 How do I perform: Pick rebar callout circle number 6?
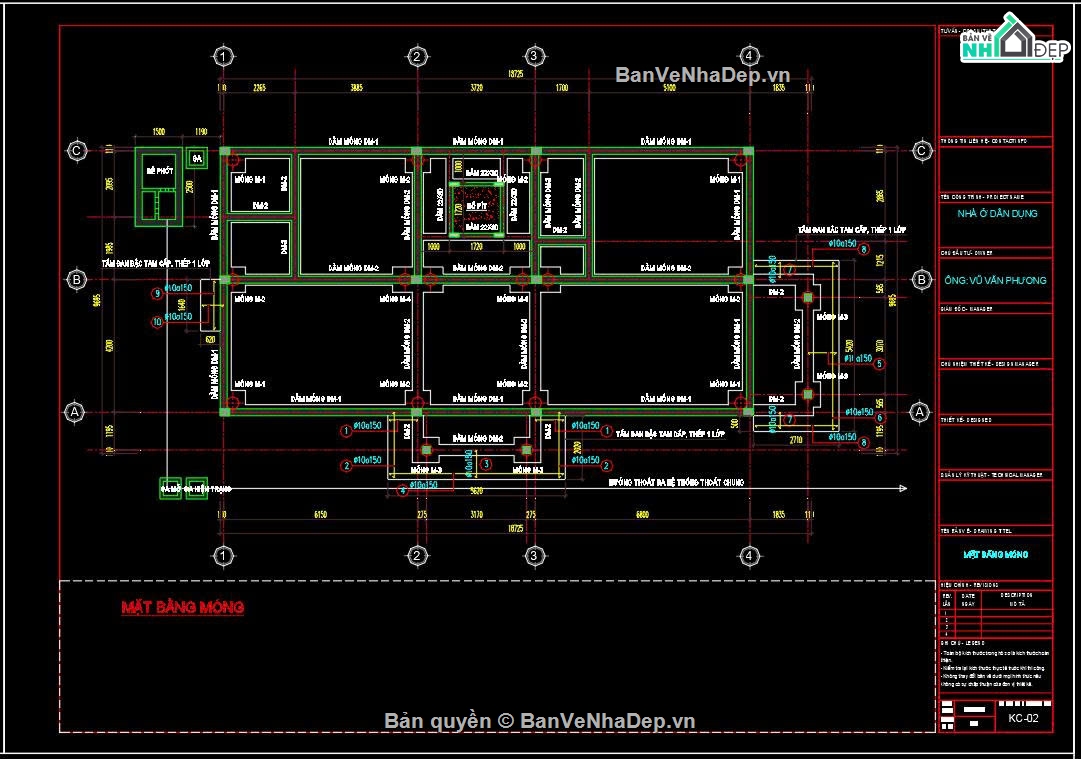point(880,418)
